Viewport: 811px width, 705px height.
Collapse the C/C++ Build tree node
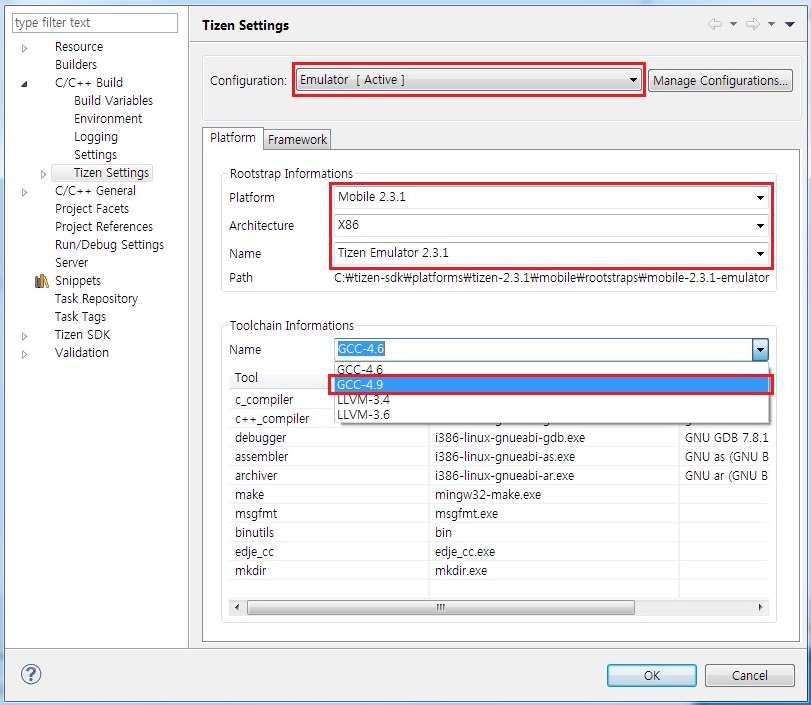click(24, 84)
